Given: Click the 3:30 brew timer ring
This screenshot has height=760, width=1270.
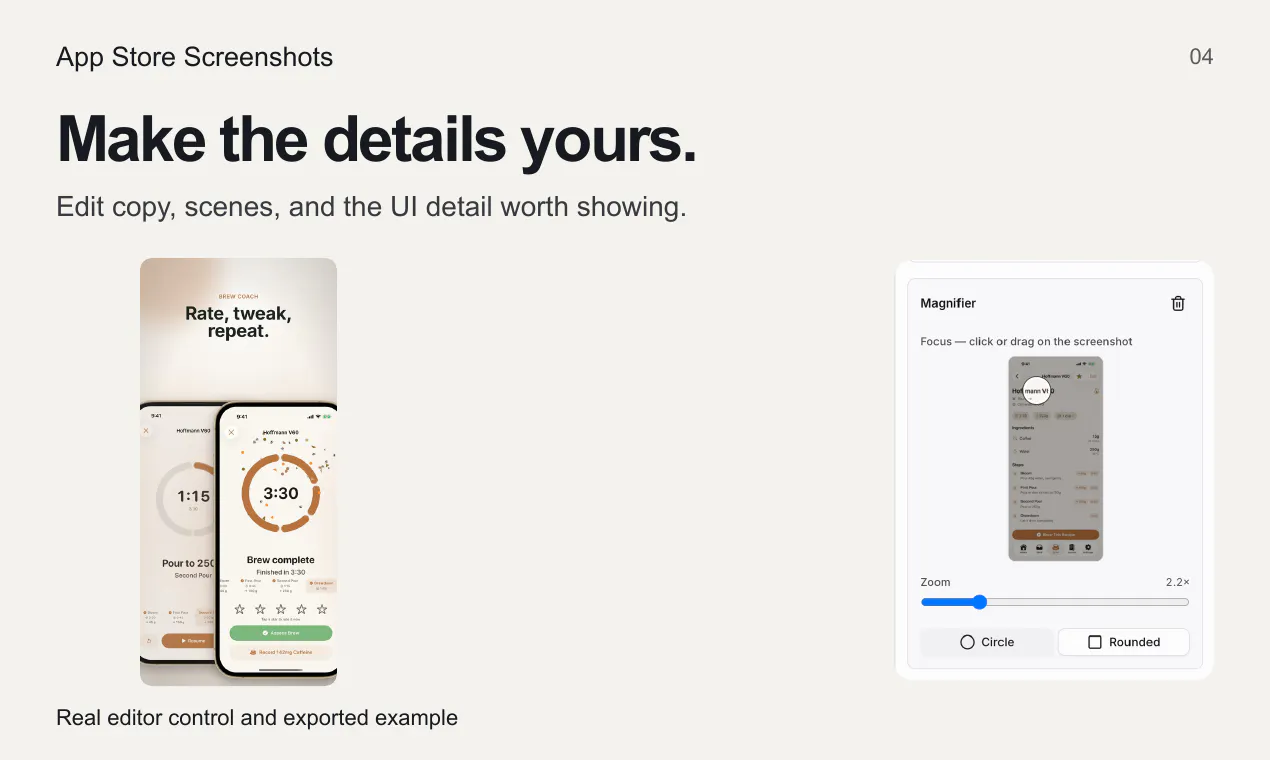Looking at the screenshot, I should pyautogui.click(x=281, y=493).
